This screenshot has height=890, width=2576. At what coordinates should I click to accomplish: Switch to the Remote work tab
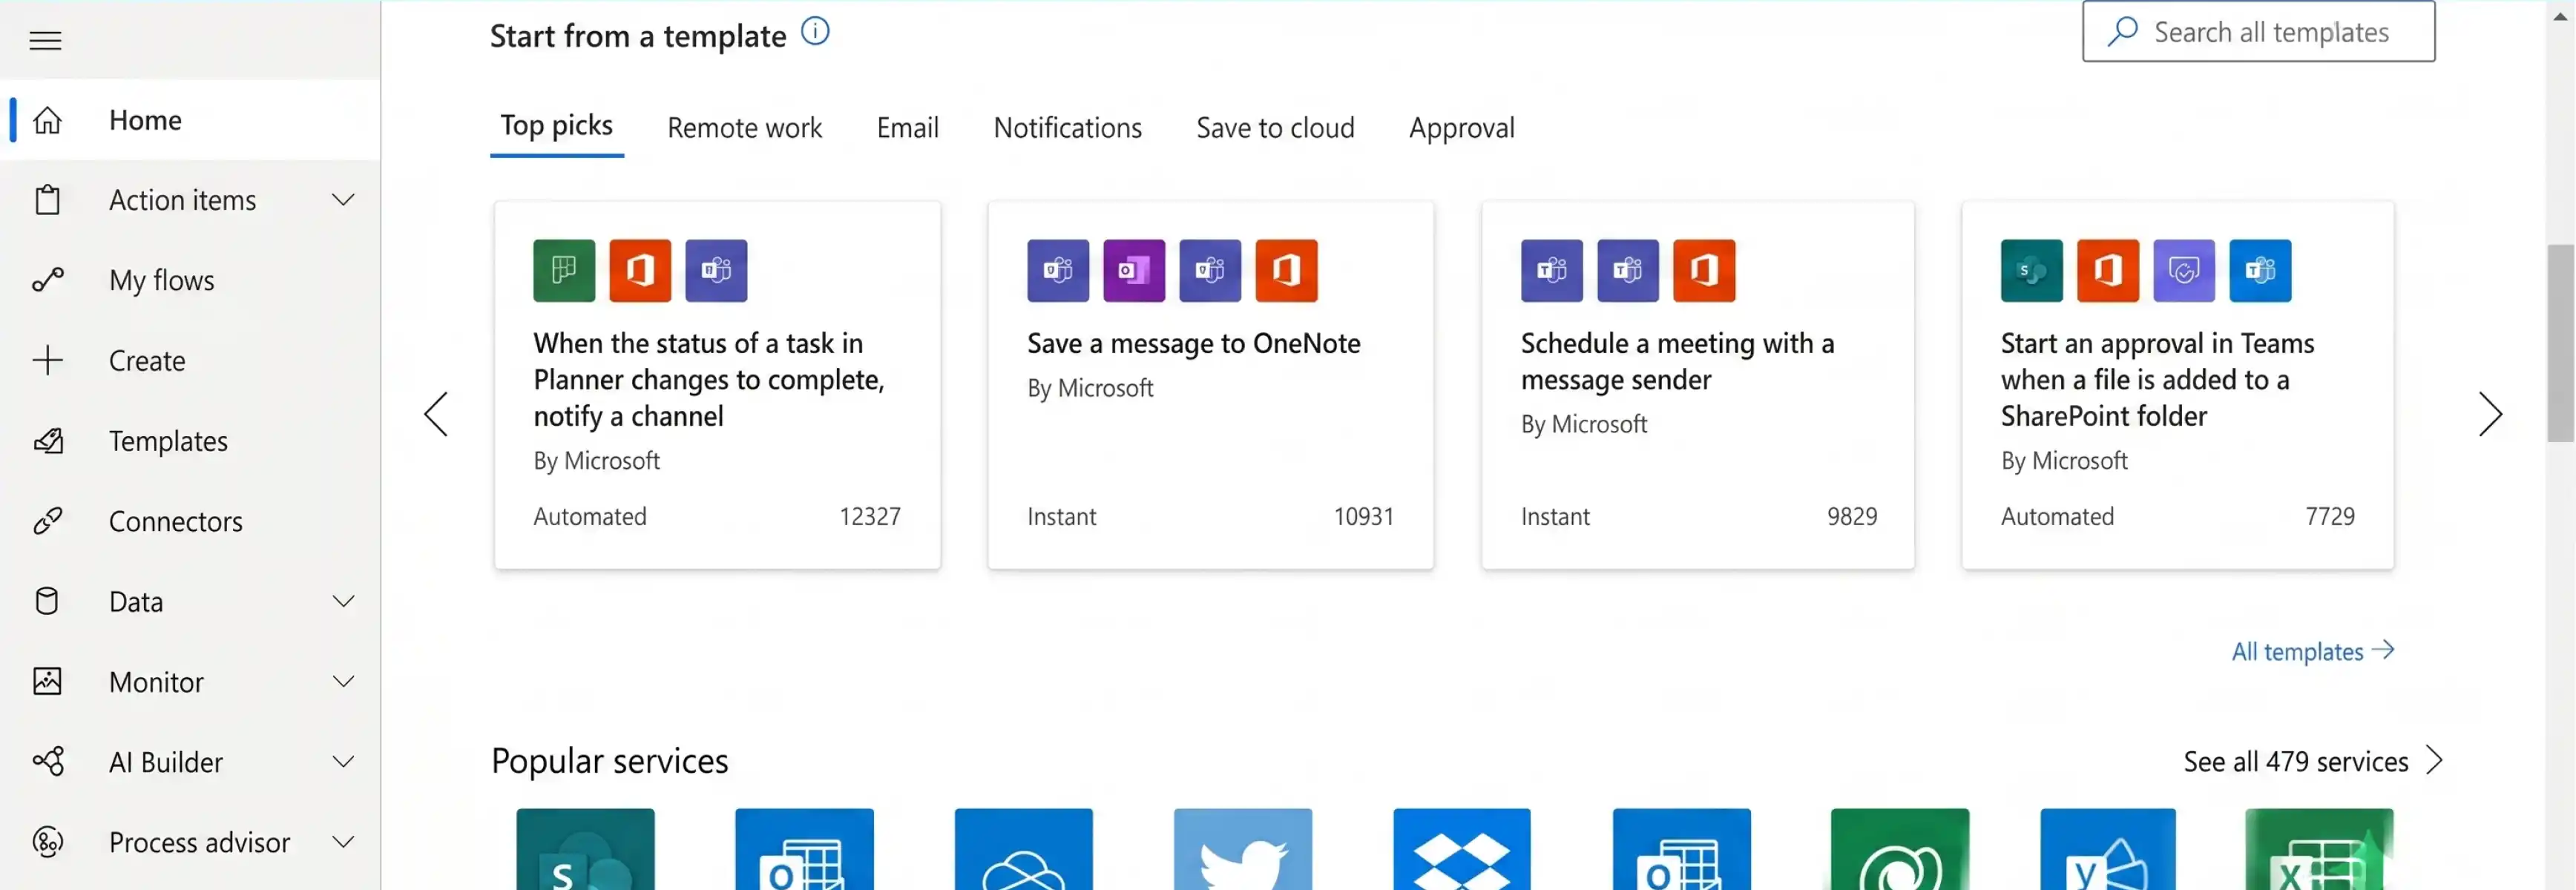[x=744, y=128]
